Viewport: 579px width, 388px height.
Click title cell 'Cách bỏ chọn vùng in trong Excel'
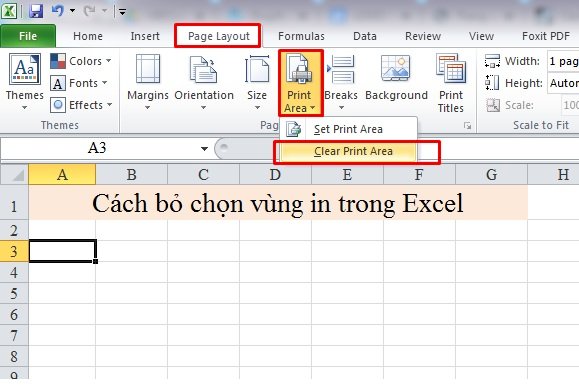coord(278,203)
